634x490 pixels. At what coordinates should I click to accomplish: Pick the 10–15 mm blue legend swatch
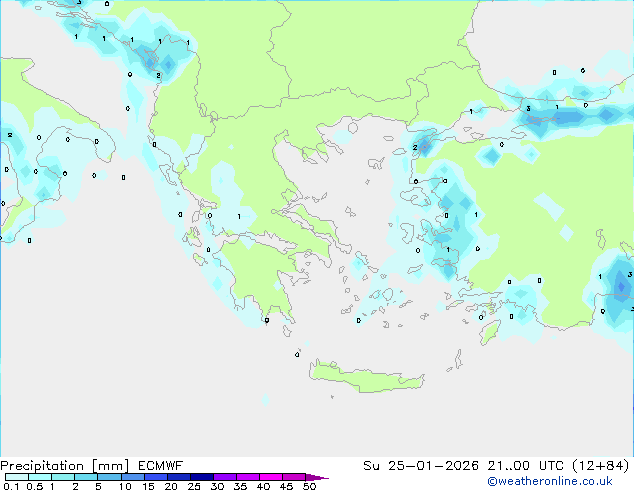coord(132,477)
